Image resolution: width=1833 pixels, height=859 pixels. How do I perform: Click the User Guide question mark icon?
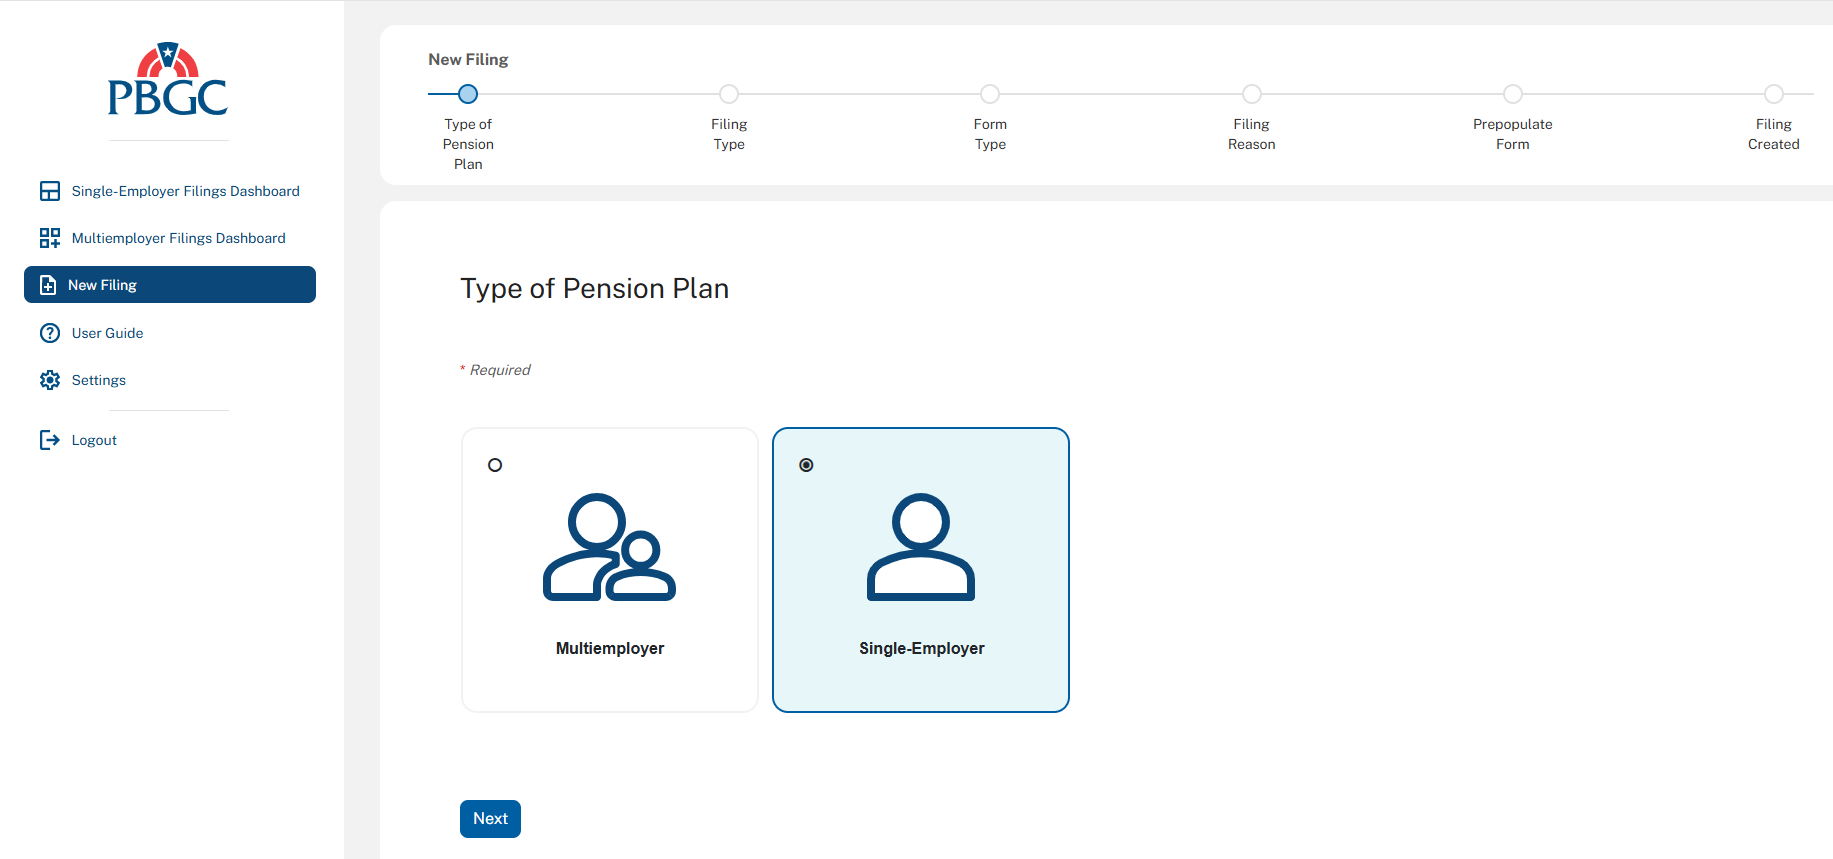50,333
